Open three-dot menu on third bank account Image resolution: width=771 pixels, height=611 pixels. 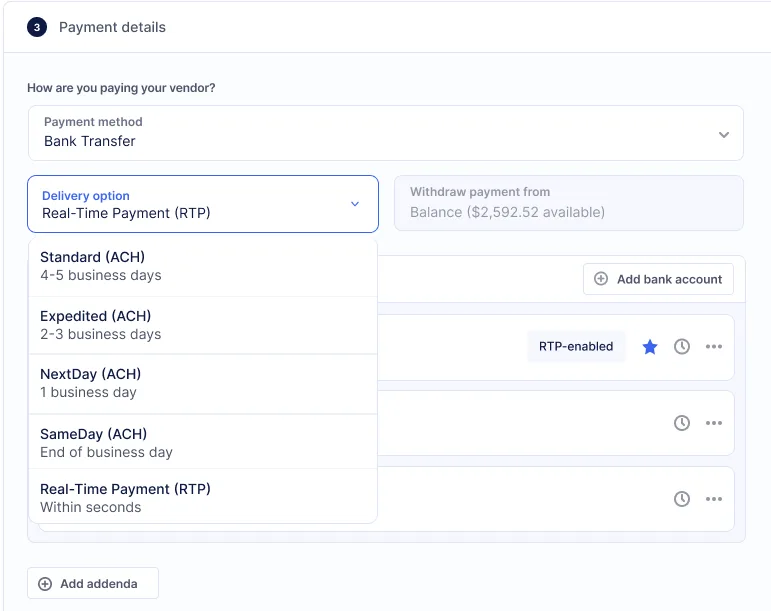[x=714, y=499]
